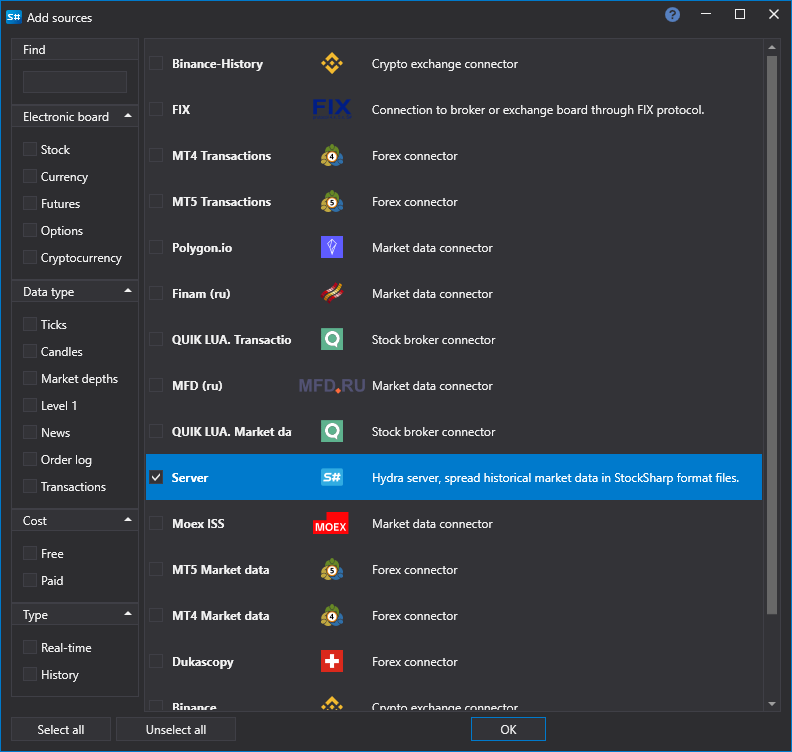Check the Futures filter box
The height and width of the screenshot is (752, 792).
(30, 204)
